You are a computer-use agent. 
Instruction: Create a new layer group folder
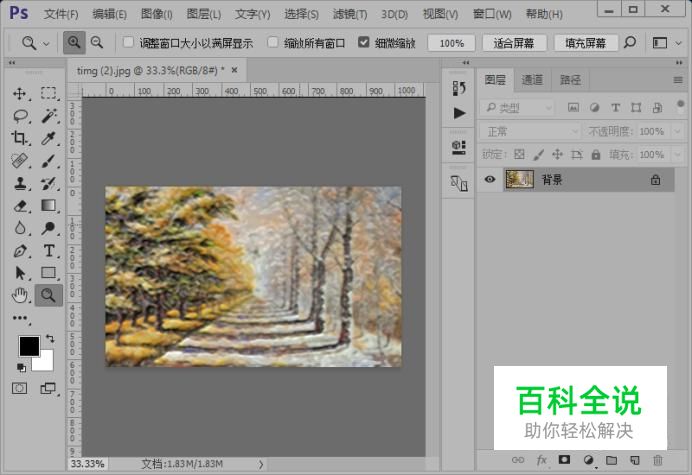point(611,460)
